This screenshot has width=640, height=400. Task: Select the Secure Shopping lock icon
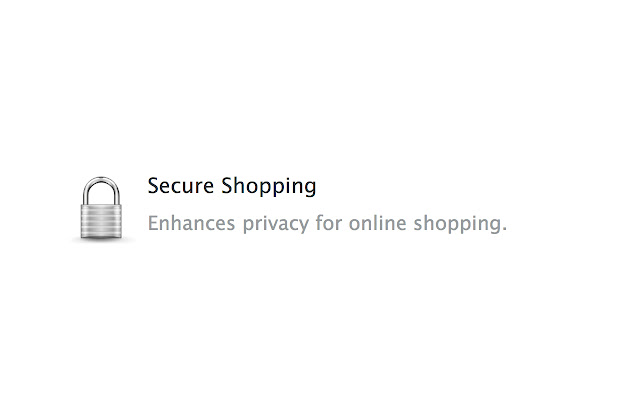(102, 210)
